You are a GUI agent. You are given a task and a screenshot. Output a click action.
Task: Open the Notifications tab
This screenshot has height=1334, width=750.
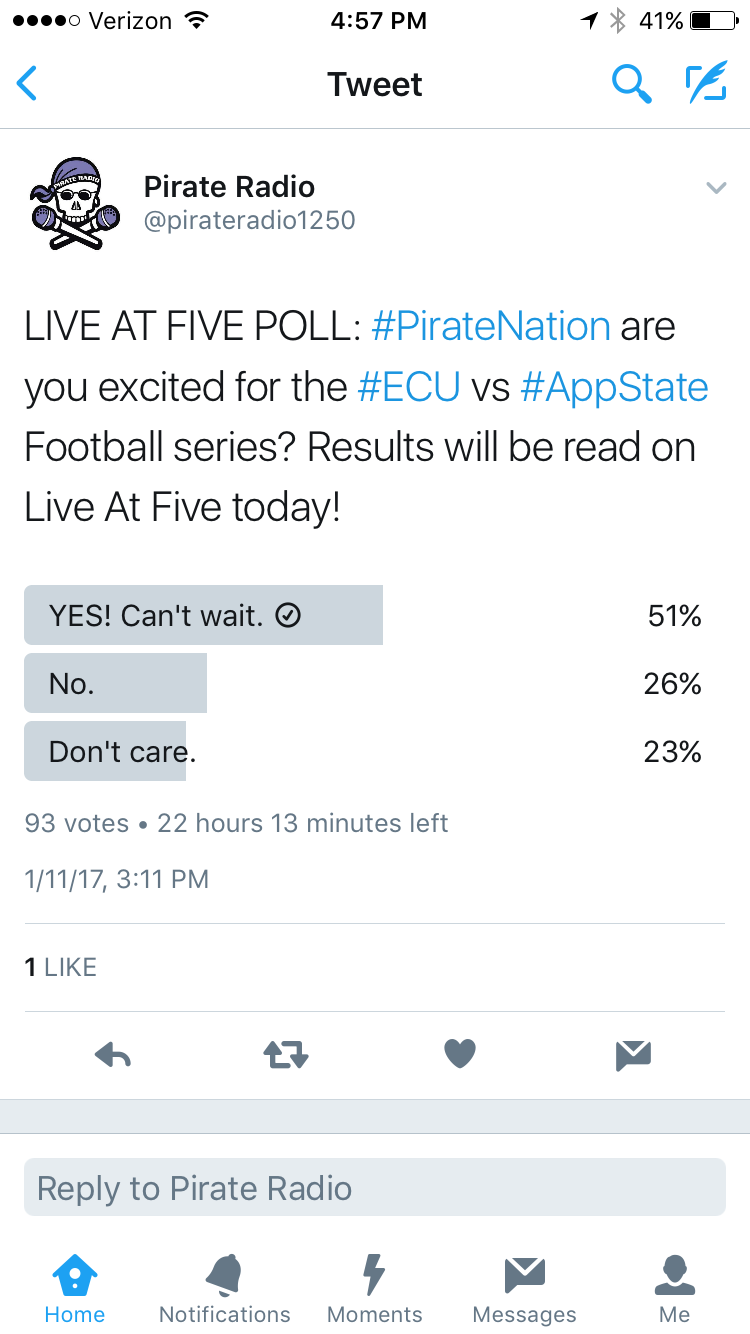coord(225,1289)
